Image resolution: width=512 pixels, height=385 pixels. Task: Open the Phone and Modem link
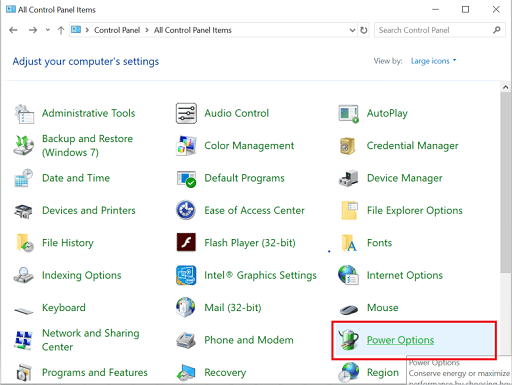pos(249,340)
